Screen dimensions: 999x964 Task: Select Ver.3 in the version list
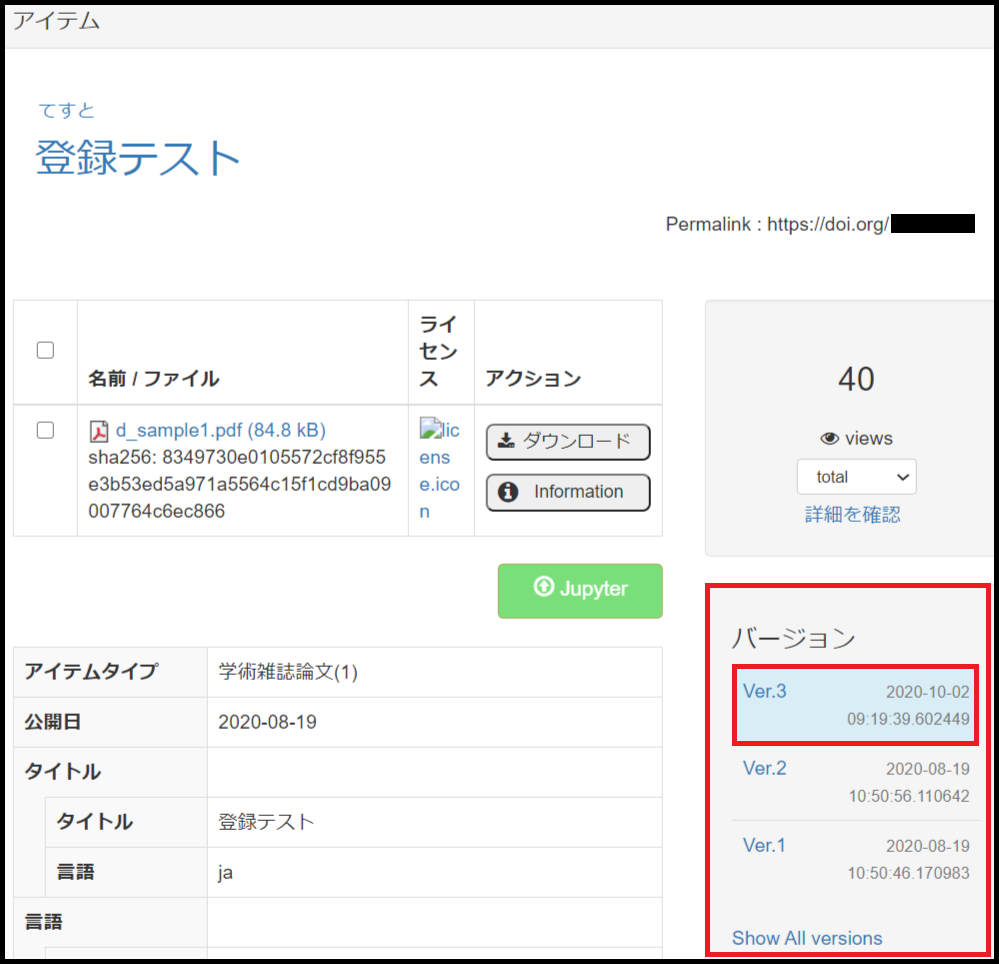(x=765, y=691)
